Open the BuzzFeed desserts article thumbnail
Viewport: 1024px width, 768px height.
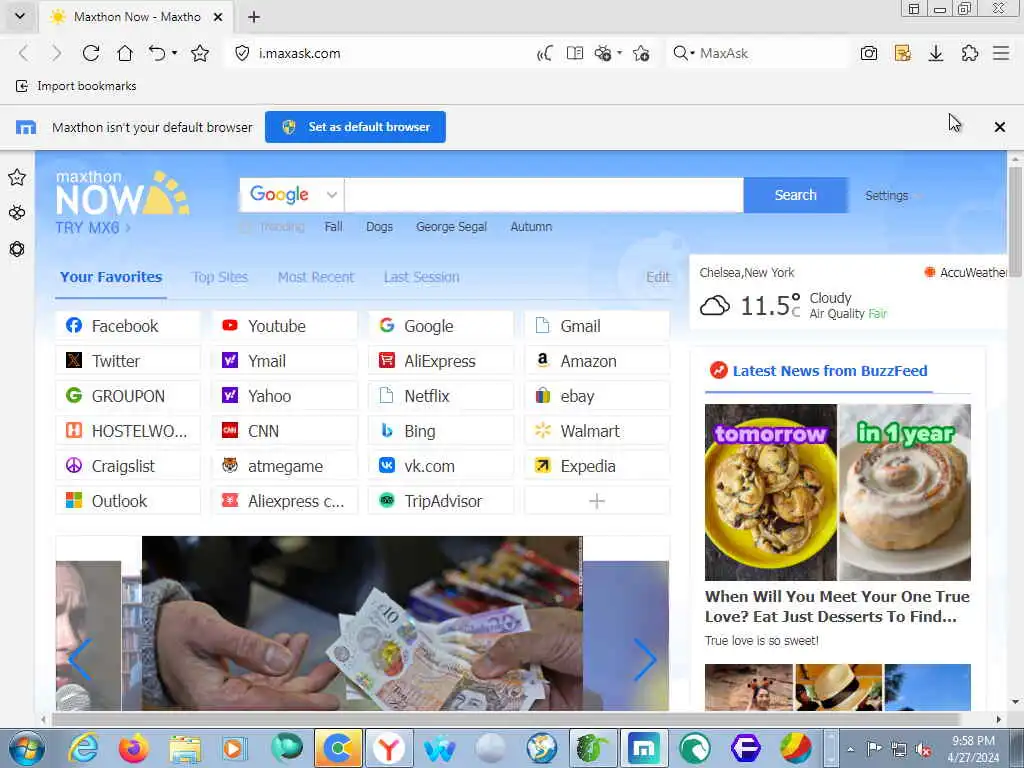pos(837,492)
